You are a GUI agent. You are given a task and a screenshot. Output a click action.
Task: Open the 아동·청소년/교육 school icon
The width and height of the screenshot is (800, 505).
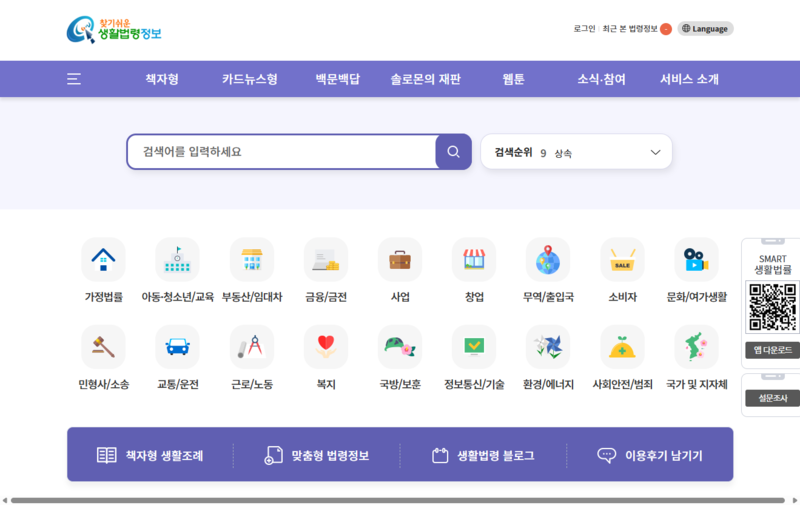[x=177, y=260]
